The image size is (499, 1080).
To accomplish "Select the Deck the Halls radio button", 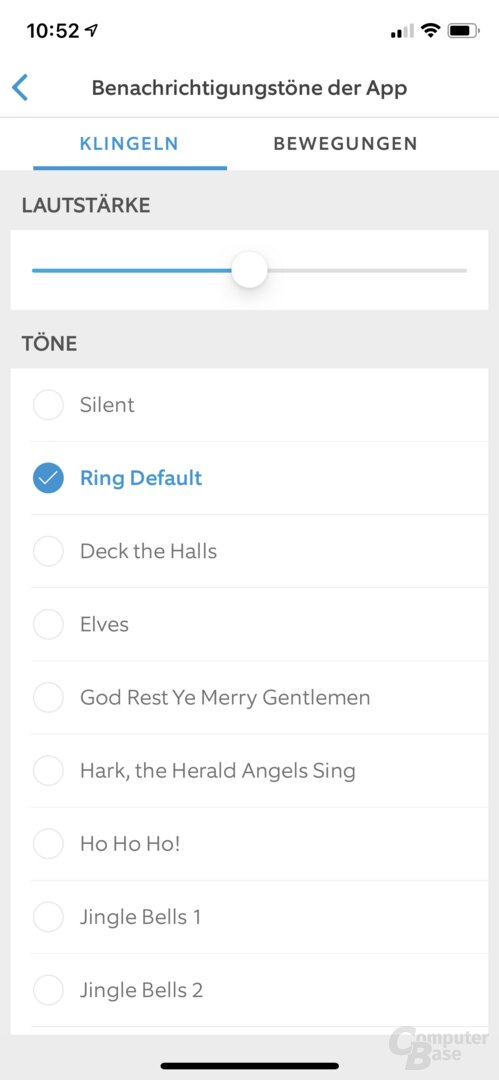I will point(48,551).
